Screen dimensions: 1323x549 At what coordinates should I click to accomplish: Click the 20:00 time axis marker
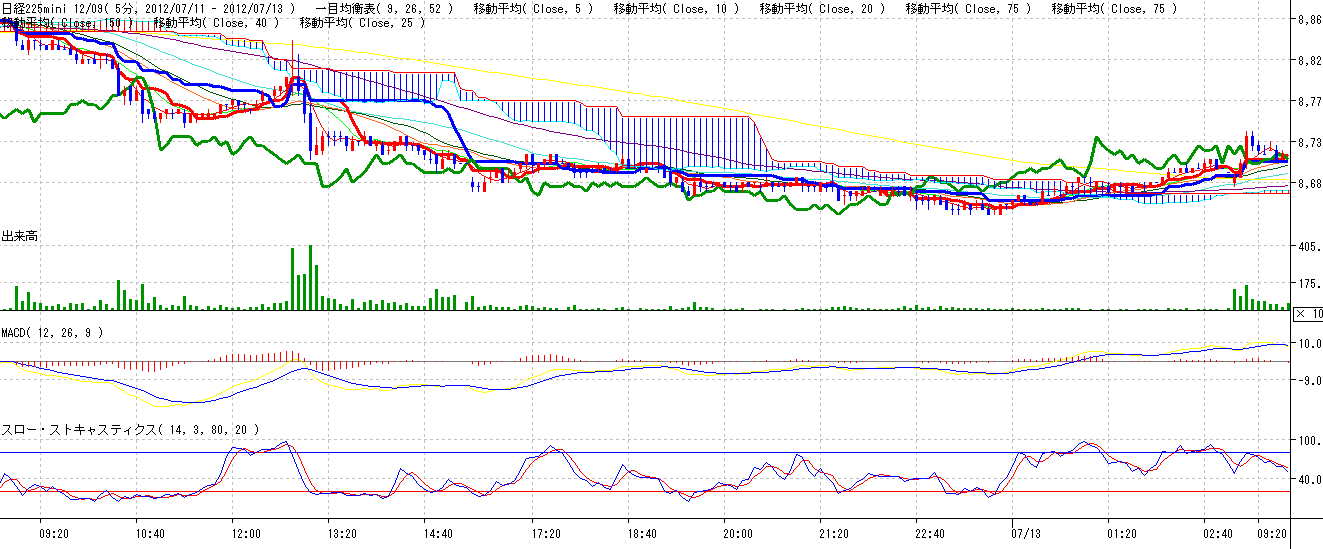pos(736,534)
